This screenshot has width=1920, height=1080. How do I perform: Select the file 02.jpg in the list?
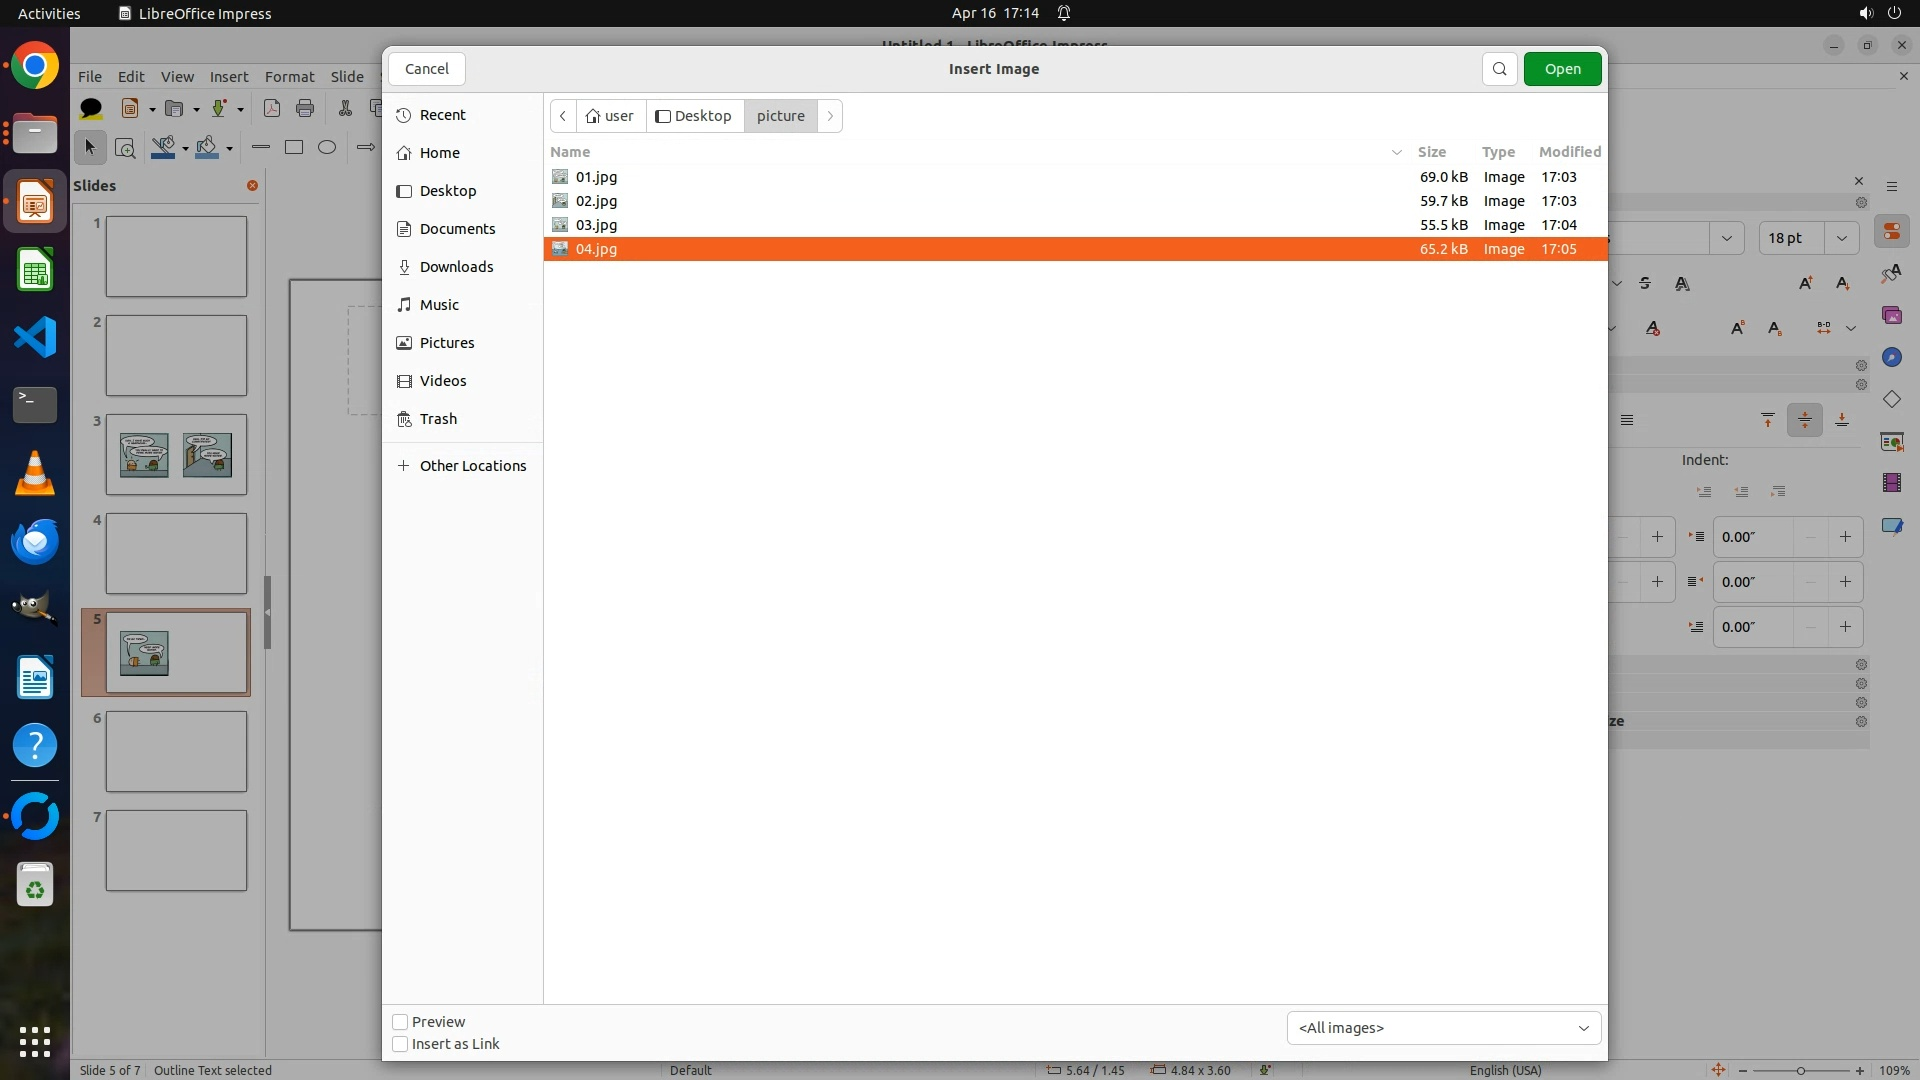[596, 201]
